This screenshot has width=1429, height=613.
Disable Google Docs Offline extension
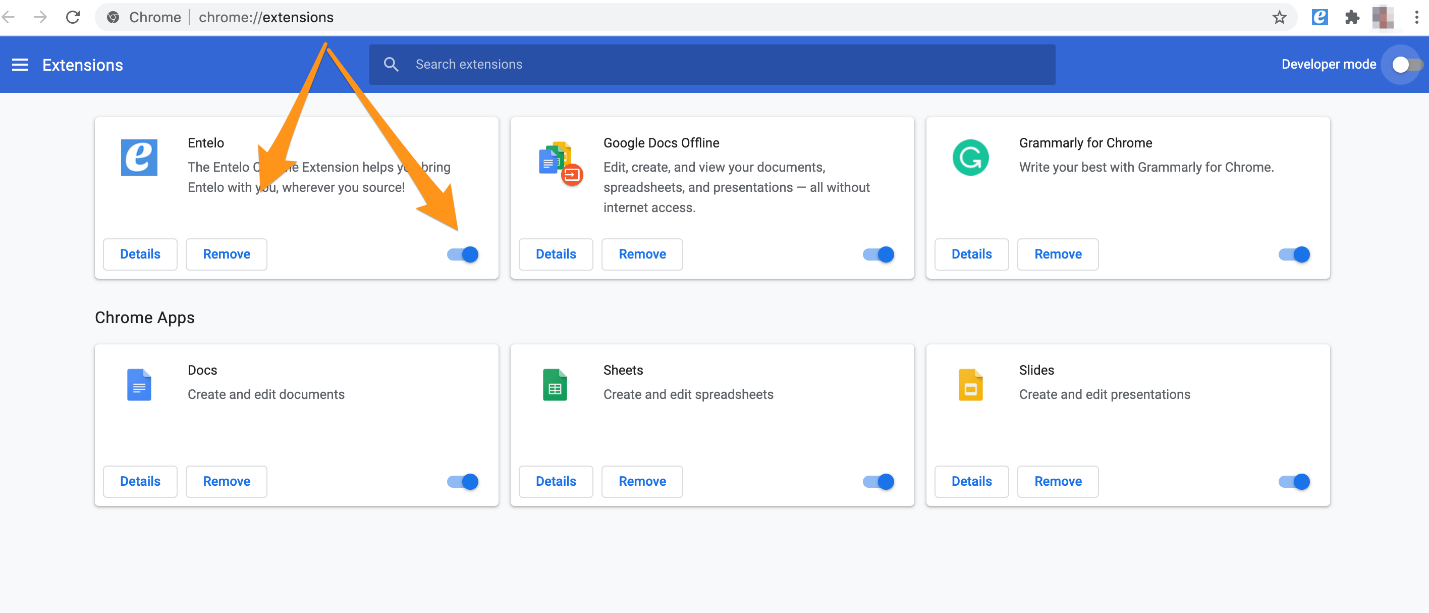click(879, 254)
